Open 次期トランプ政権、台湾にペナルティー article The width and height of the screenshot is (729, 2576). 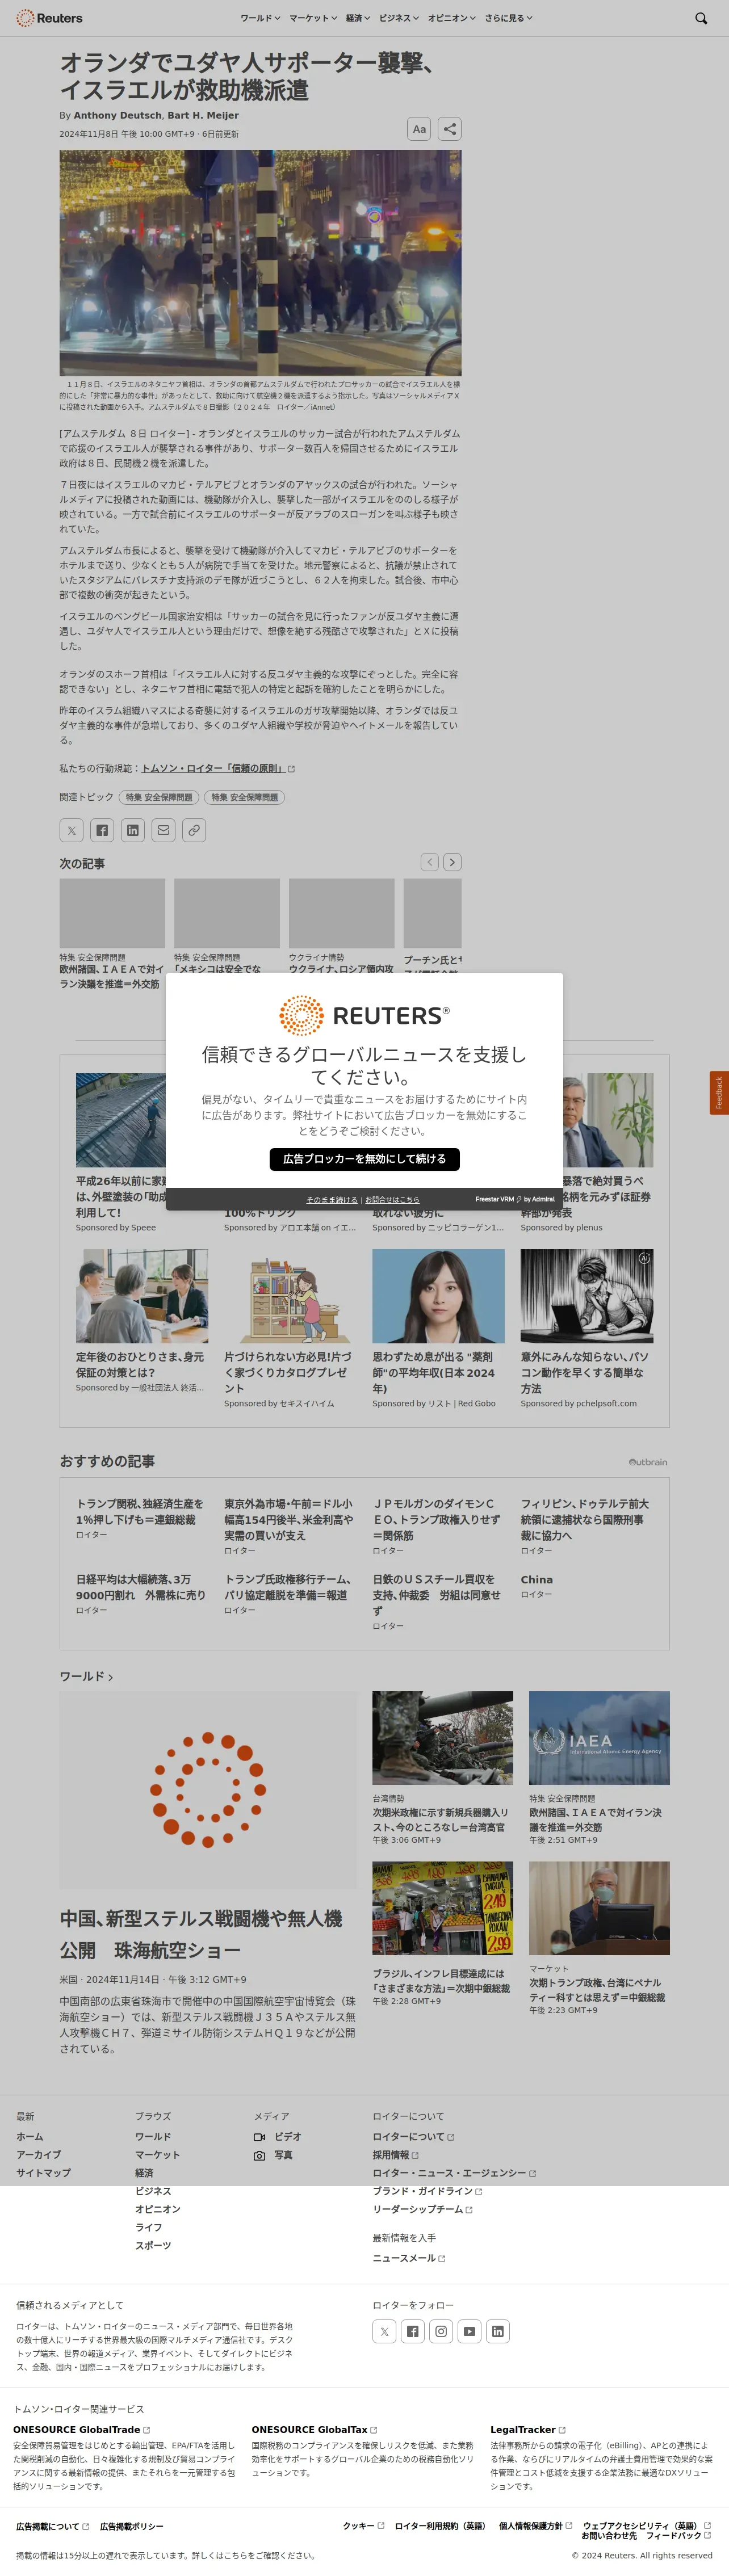[597, 1990]
